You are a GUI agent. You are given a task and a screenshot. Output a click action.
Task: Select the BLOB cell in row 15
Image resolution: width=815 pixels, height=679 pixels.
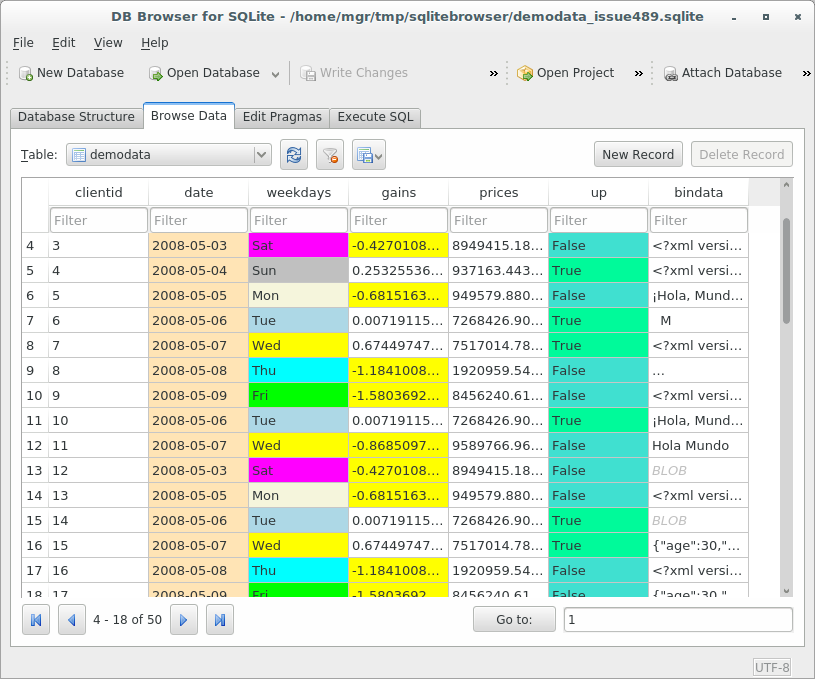[698, 520]
